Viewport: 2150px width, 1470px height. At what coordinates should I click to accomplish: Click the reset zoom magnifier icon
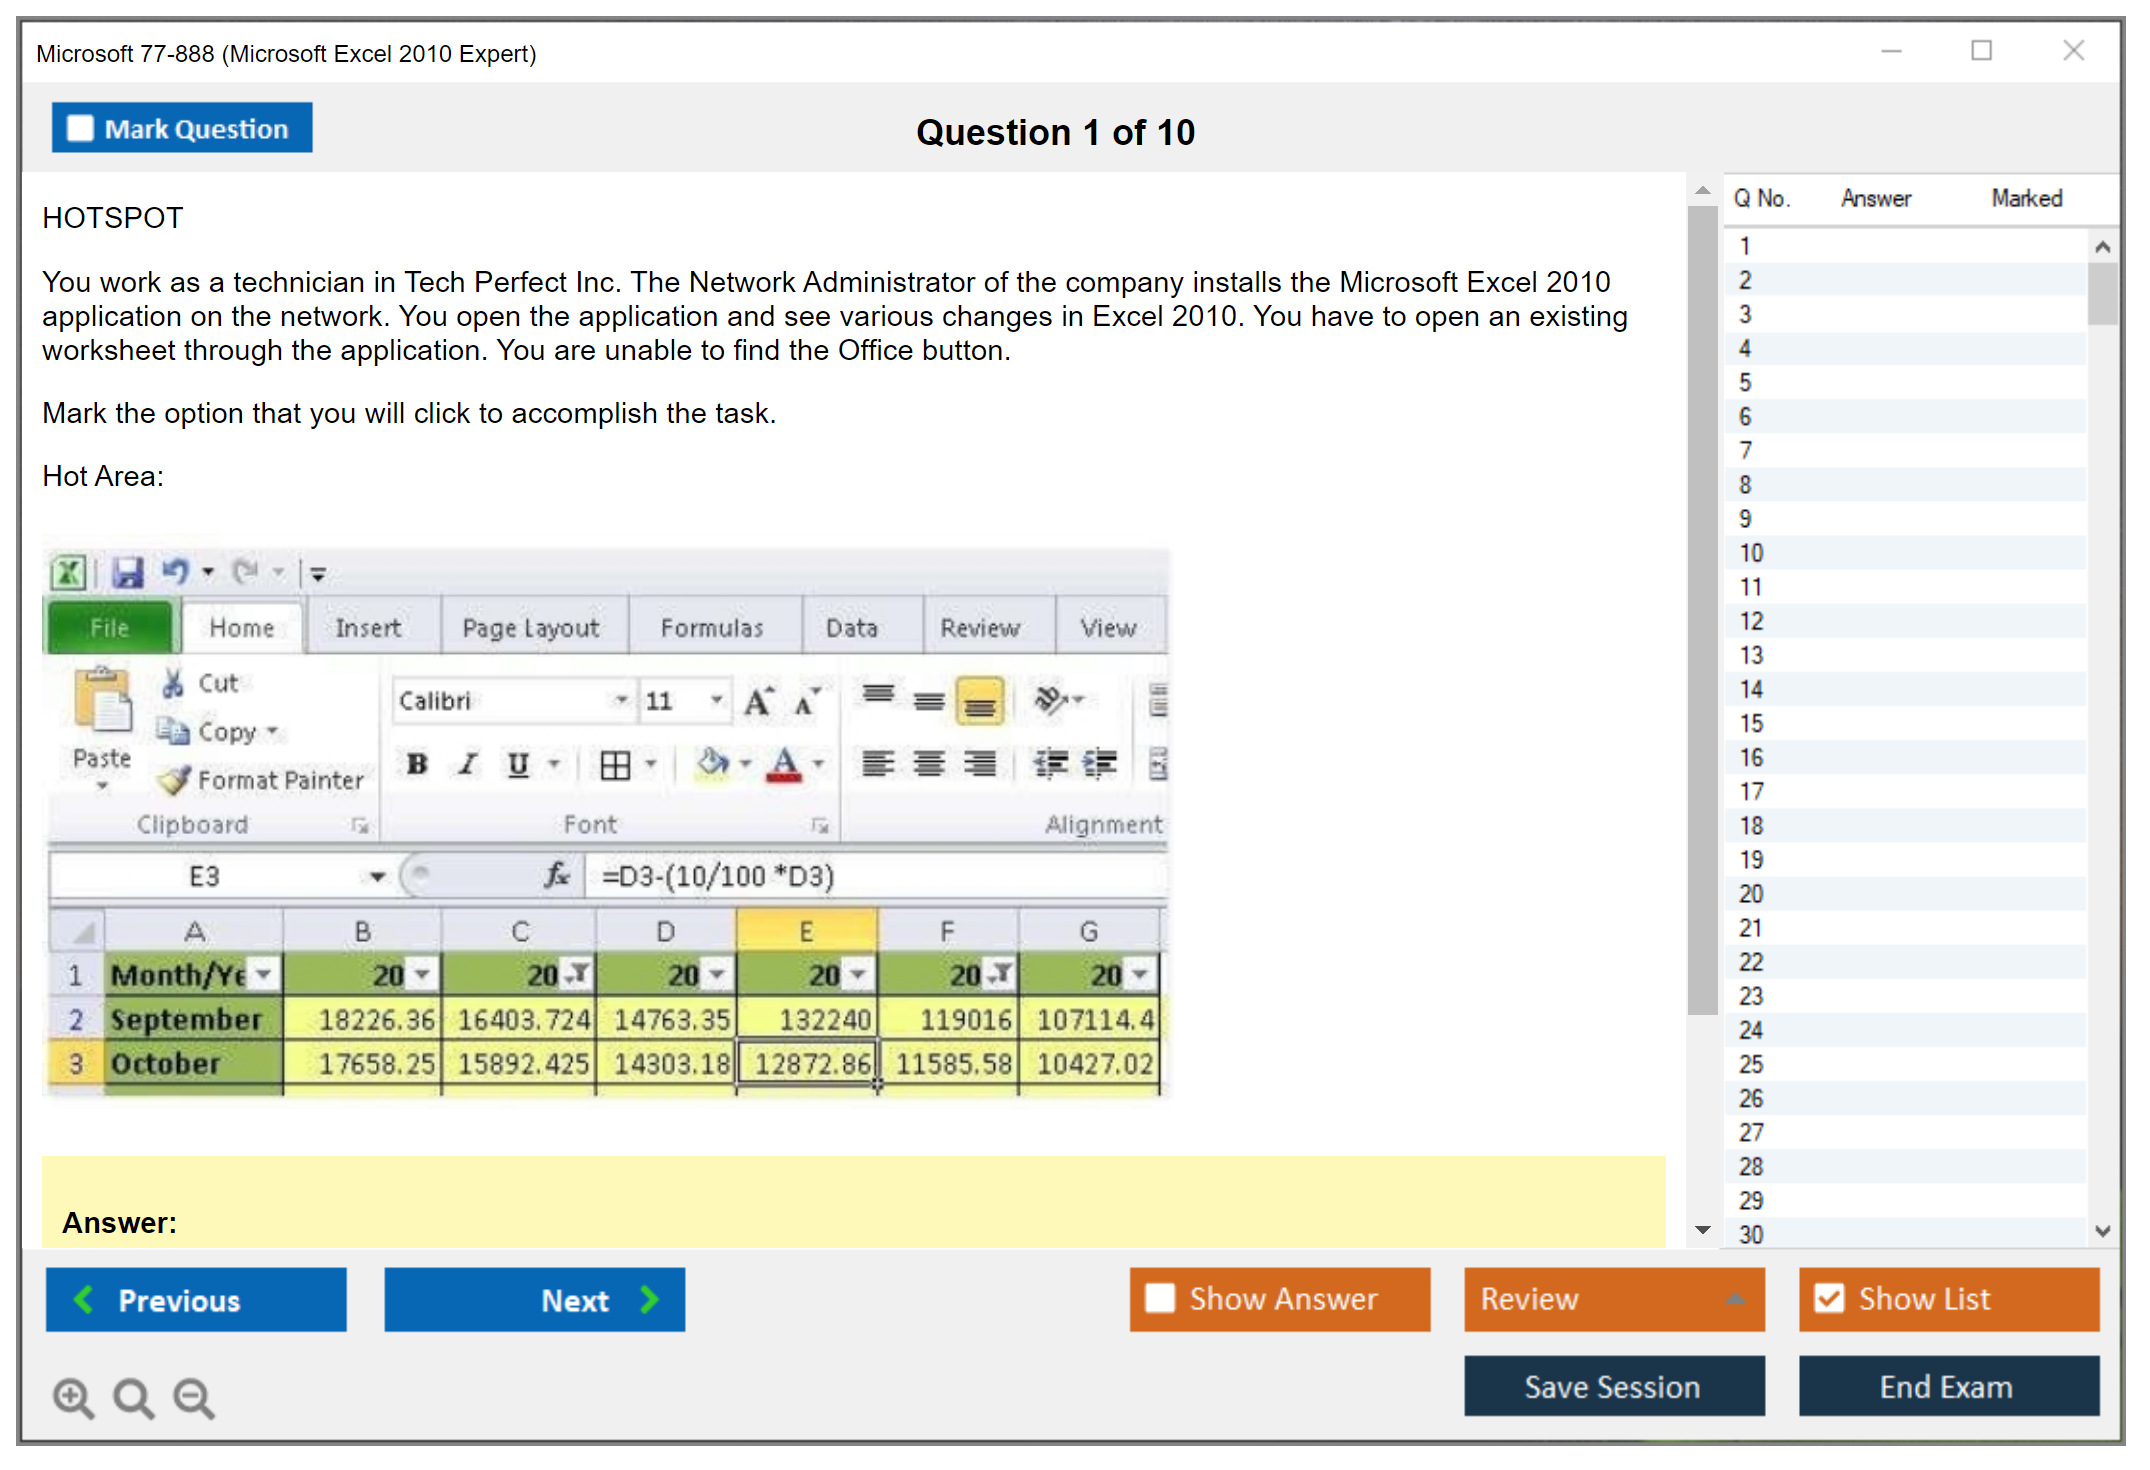click(x=133, y=1397)
